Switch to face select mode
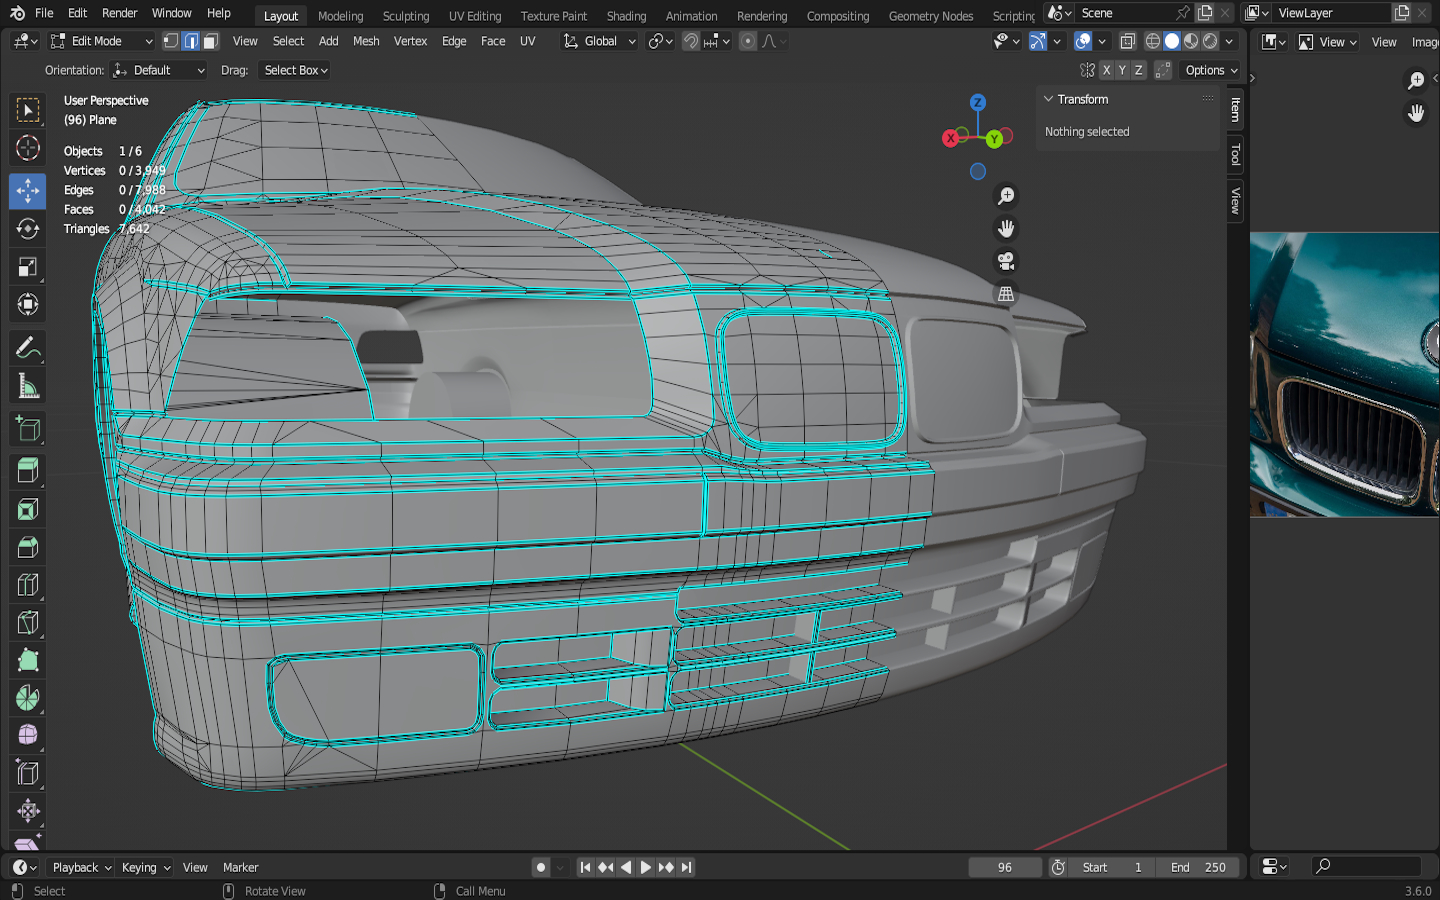 coord(211,41)
